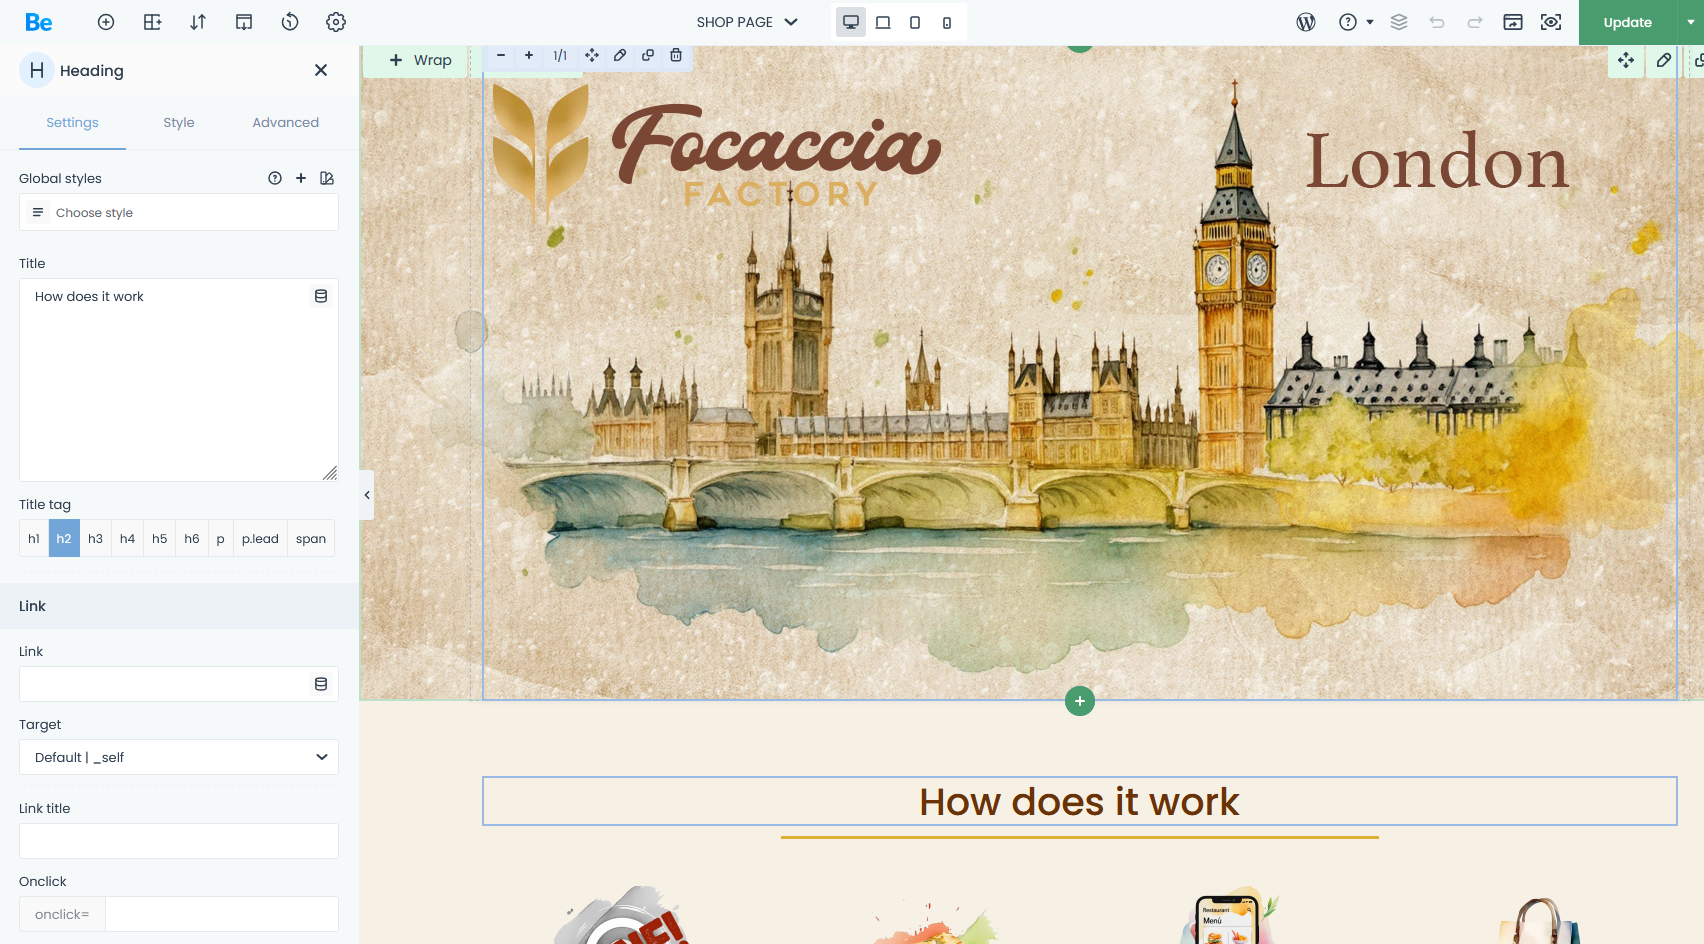Screen dimensions: 1704x944
Task: Collapse the Link section header
Action: pos(179,606)
